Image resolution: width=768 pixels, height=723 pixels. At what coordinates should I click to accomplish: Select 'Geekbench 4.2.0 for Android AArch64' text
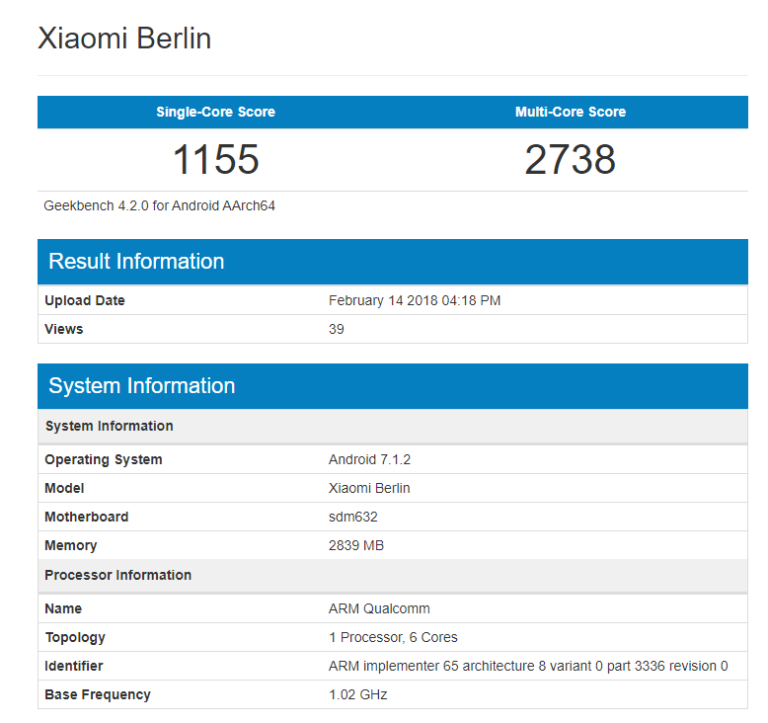click(x=159, y=206)
